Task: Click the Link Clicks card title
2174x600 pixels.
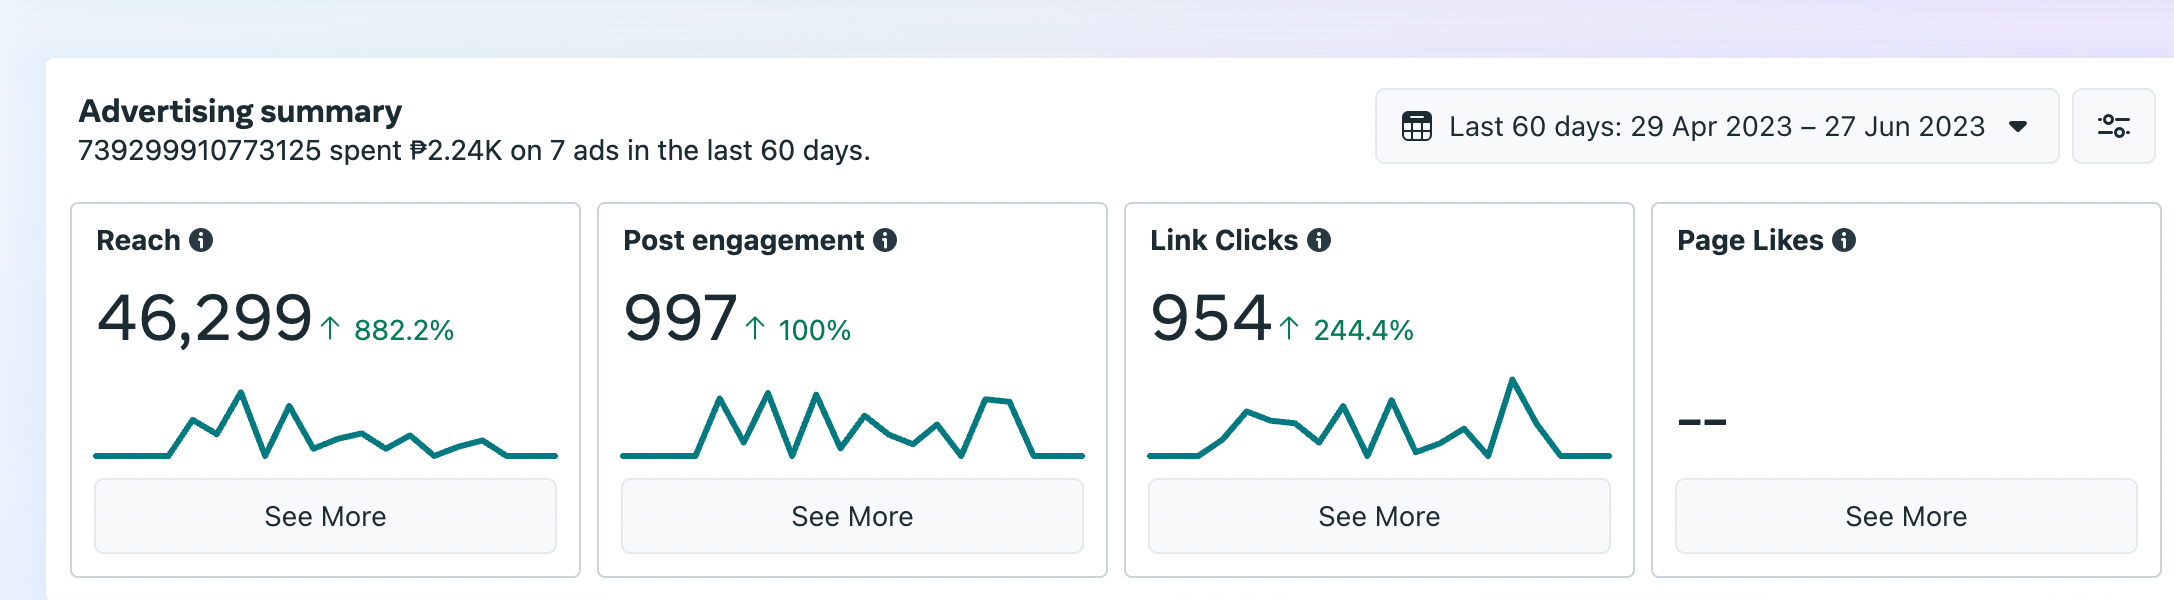Action: click(x=1224, y=240)
